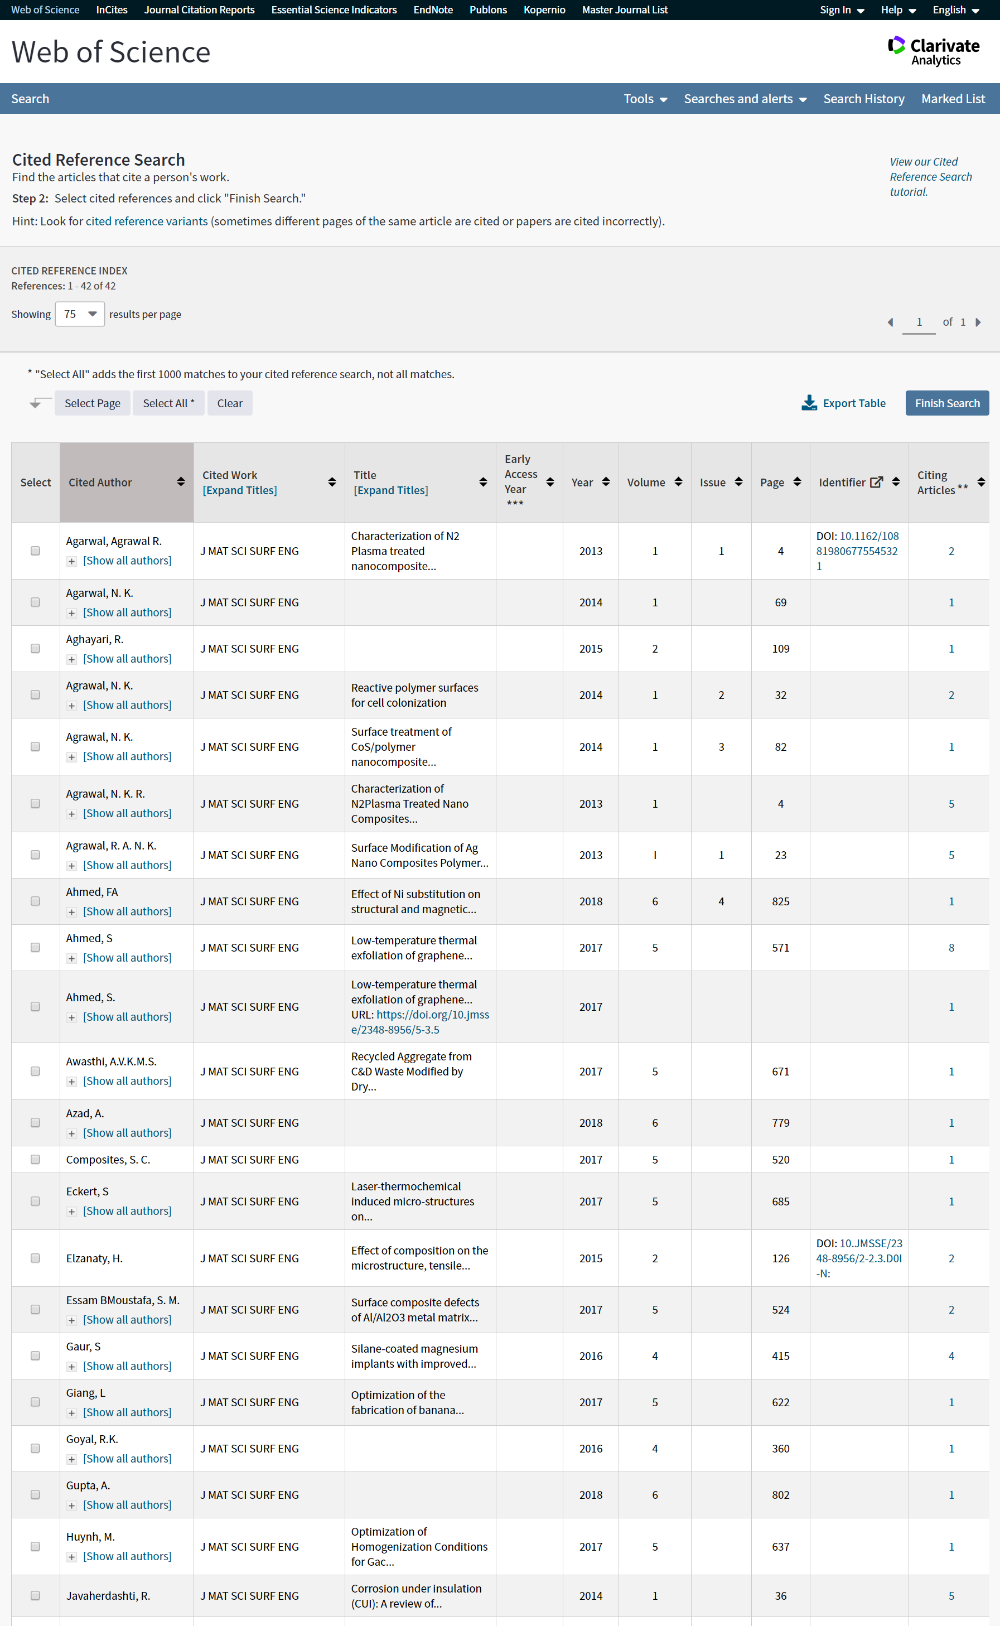Screen dimensions: 1000x1626
Task: Open Identifier external link icon
Action: pos(876,482)
